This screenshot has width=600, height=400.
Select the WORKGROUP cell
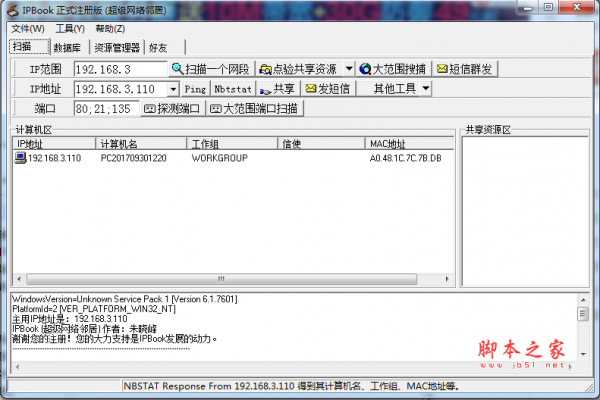tap(220, 158)
